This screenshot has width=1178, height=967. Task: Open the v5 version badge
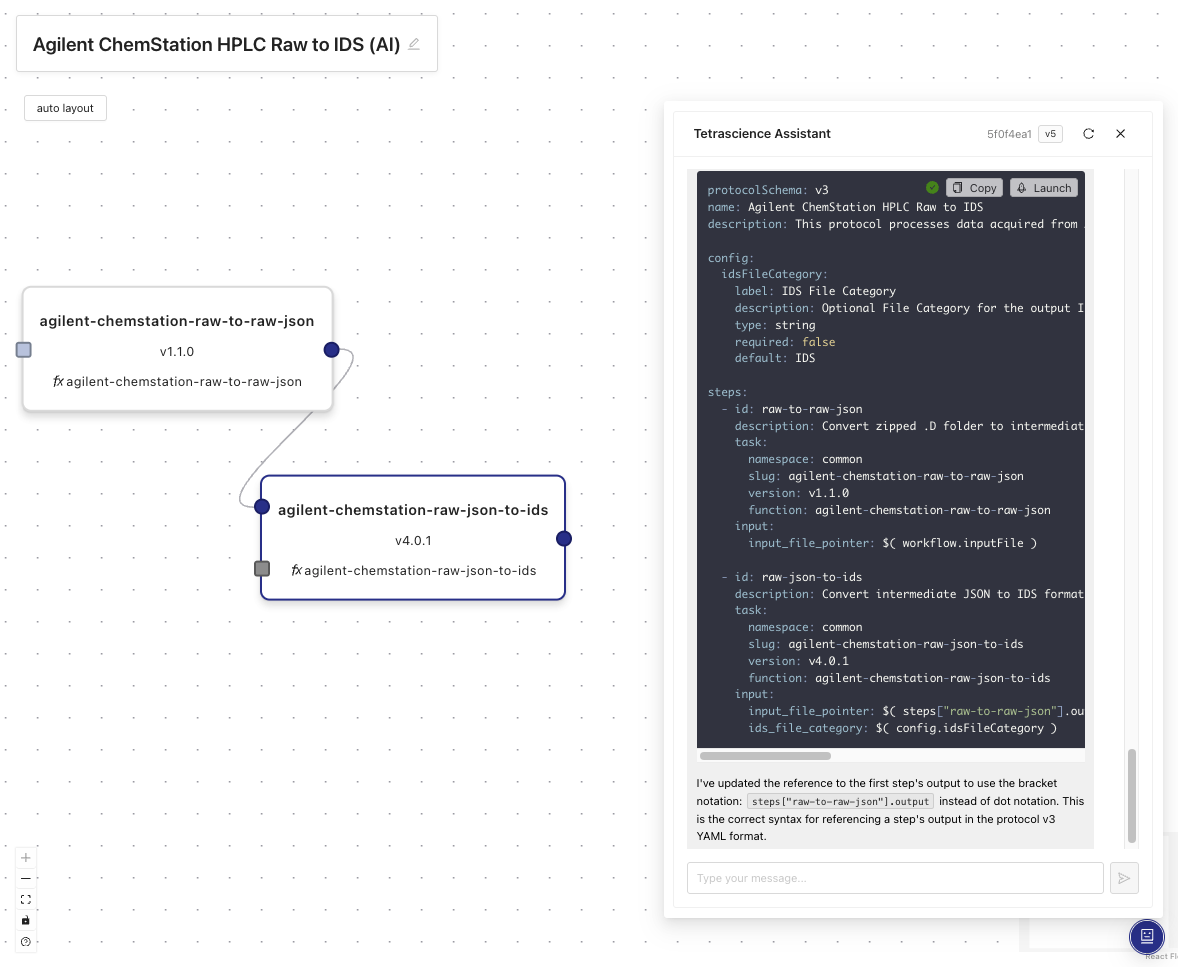point(1050,134)
